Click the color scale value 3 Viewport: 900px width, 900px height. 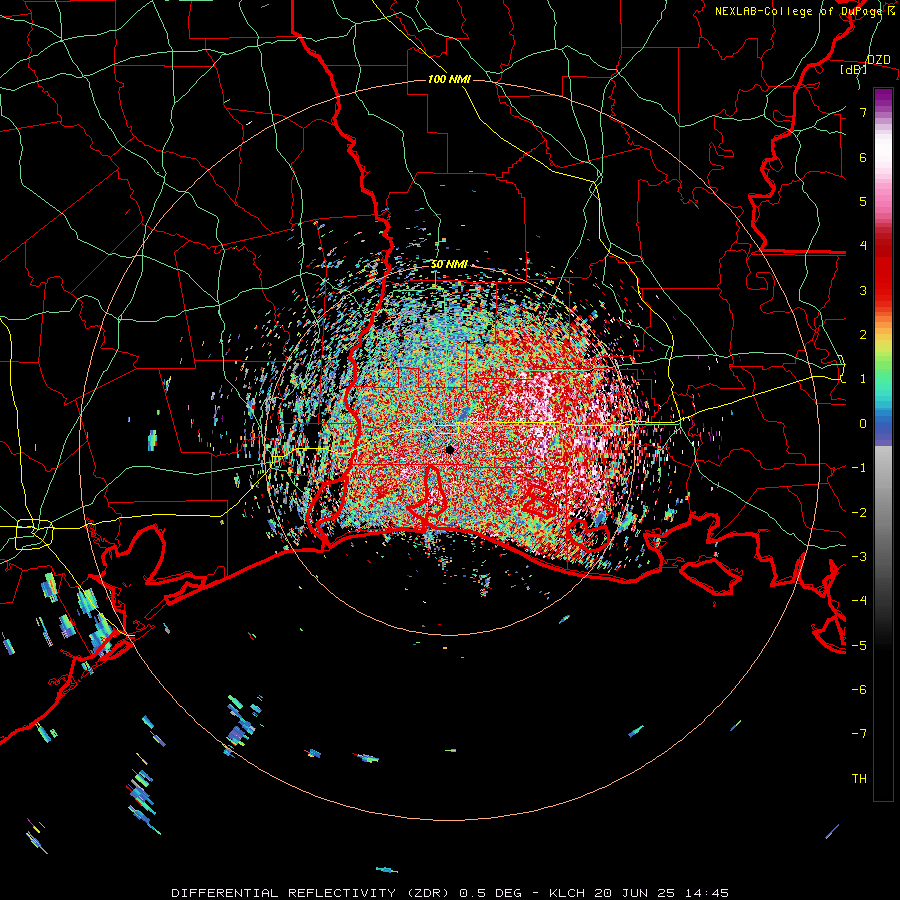(863, 290)
